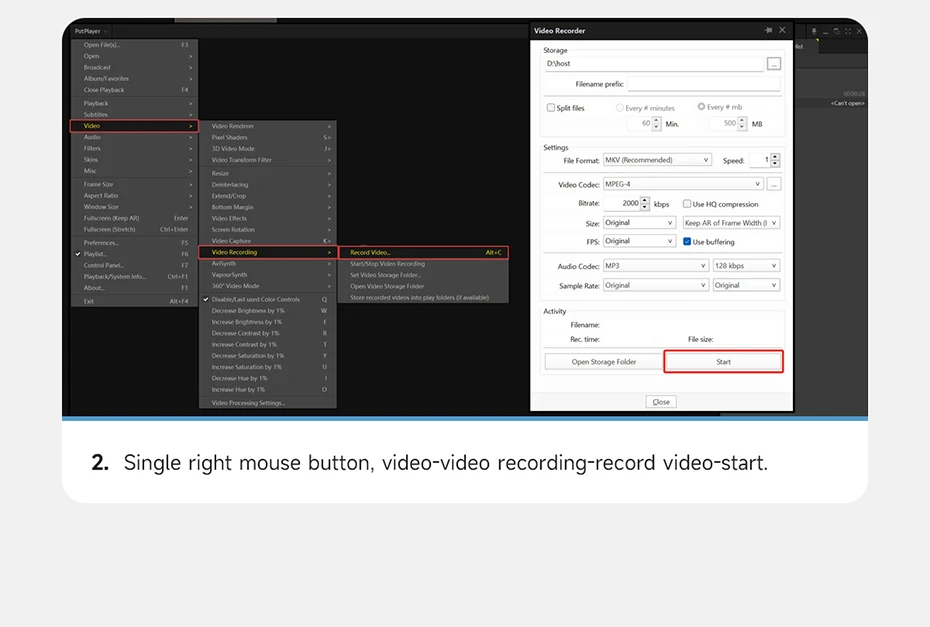Increase the bitrate with the up stepper
The width and height of the screenshot is (930, 627).
(645, 200)
